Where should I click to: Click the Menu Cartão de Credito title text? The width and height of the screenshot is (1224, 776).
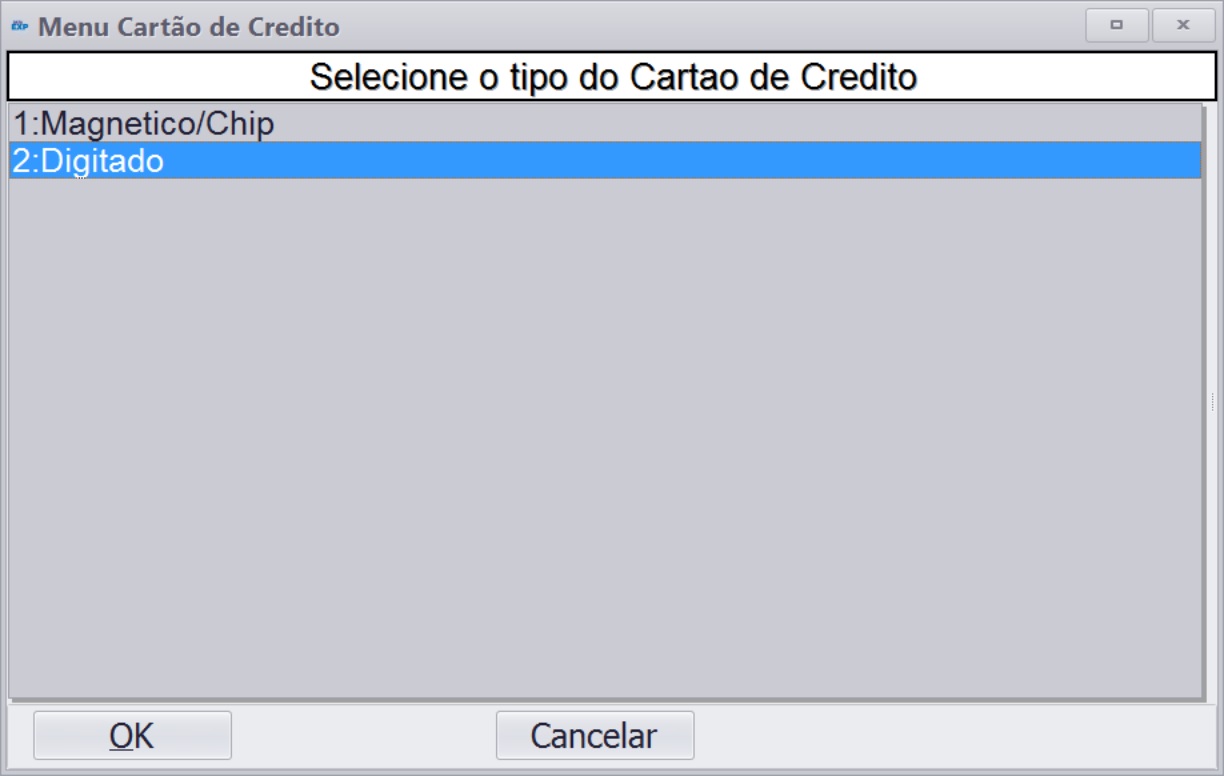point(189,26)
